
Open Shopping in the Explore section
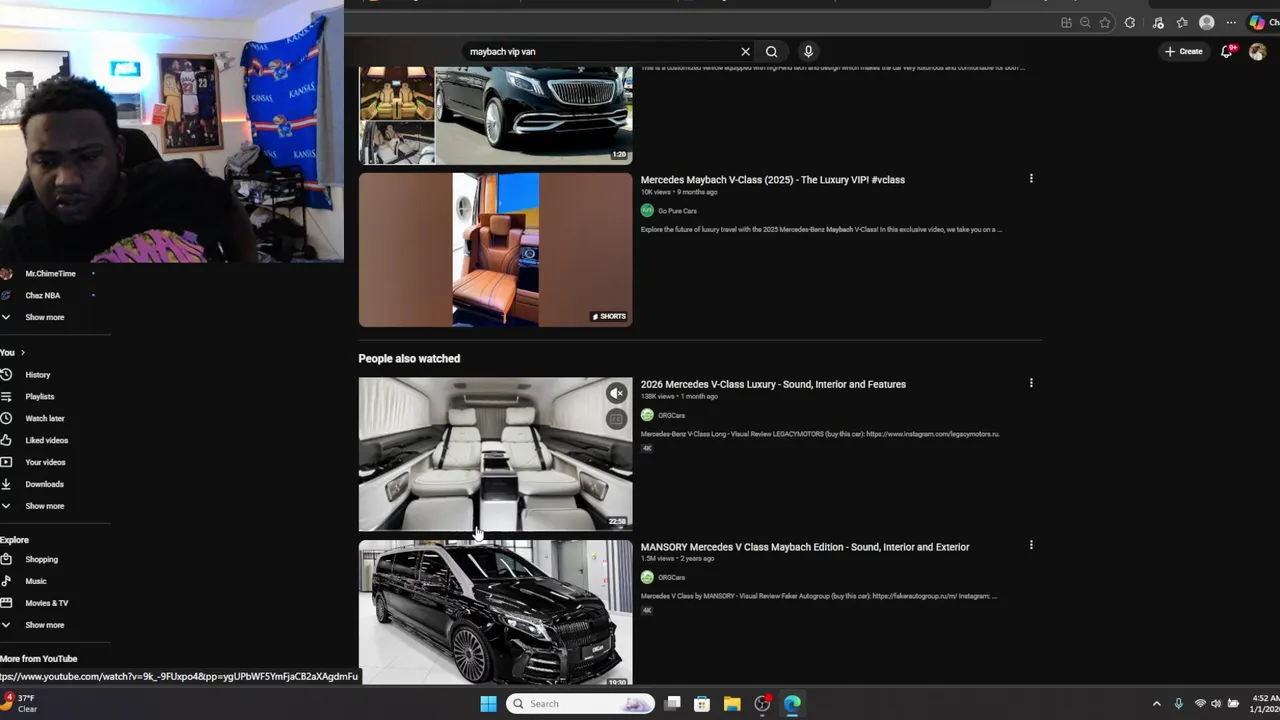41,560
